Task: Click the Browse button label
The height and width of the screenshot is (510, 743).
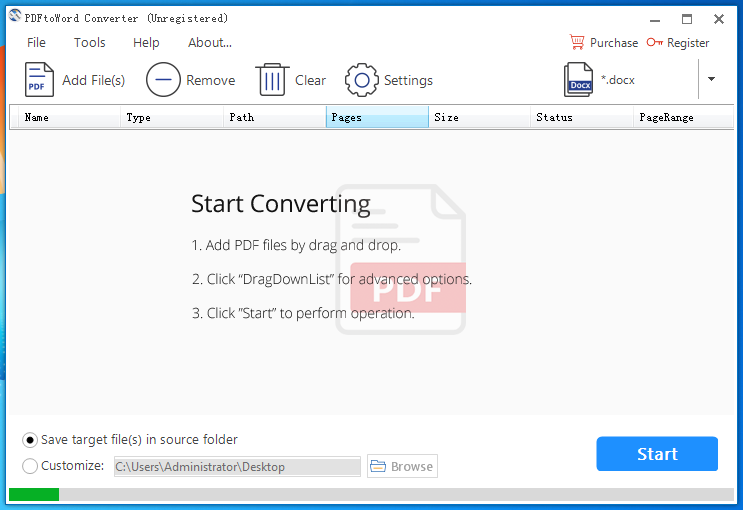Action: pos(411,466)
